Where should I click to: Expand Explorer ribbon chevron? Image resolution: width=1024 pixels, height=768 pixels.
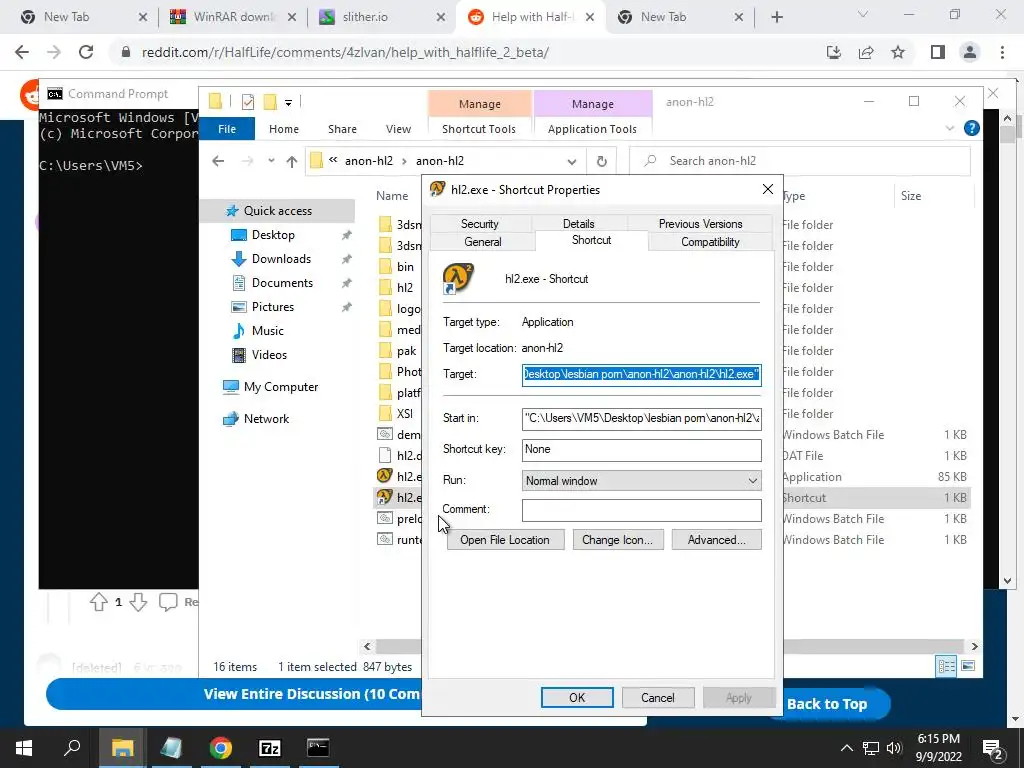tap(950, 129)
